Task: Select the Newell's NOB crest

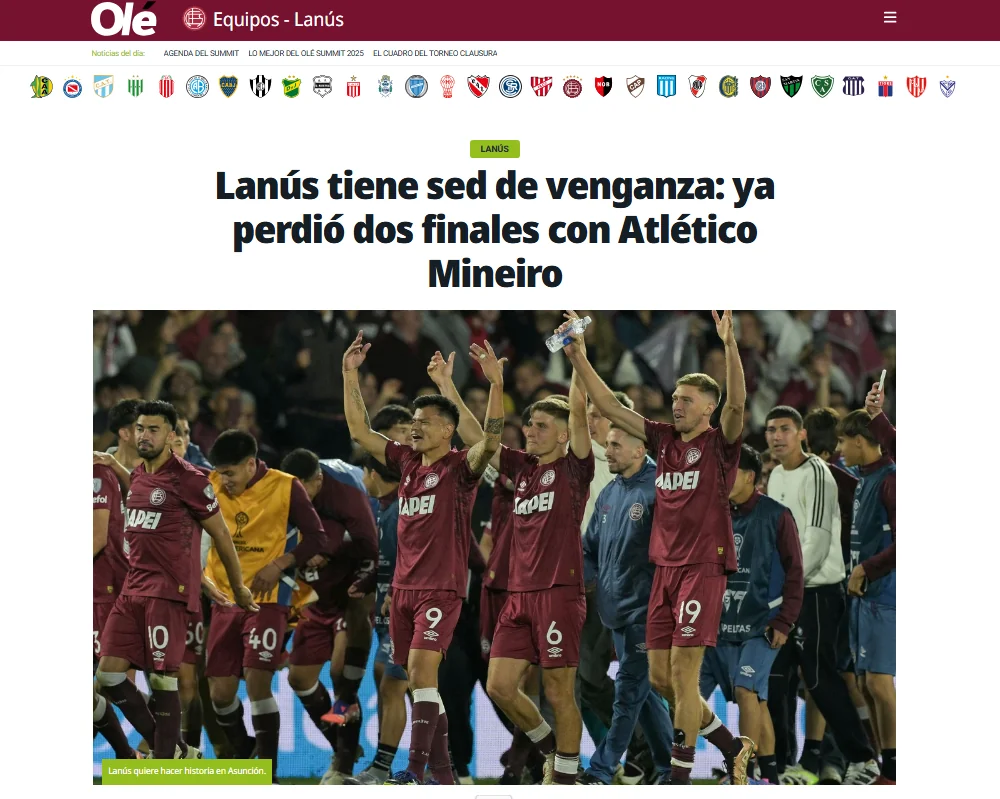Action: [603, 86]
